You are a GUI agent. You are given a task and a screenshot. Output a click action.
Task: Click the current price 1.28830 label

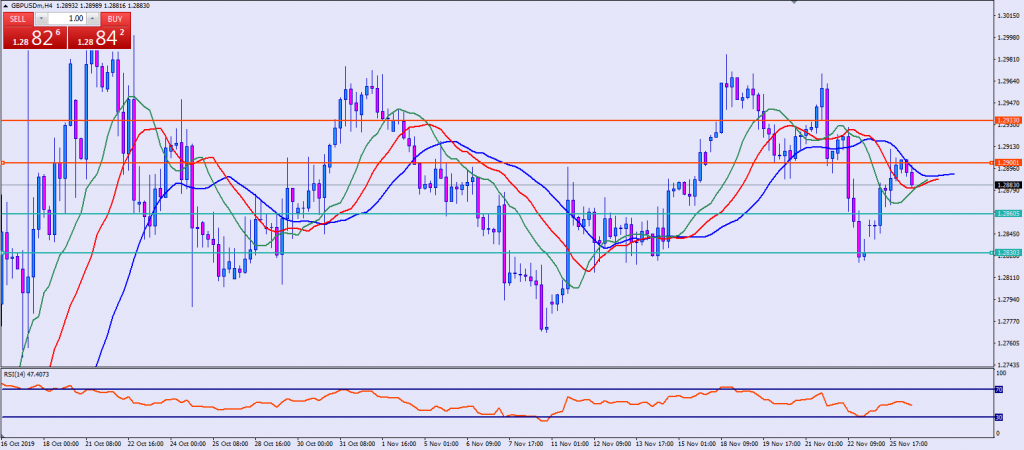tap(1008, 185)
